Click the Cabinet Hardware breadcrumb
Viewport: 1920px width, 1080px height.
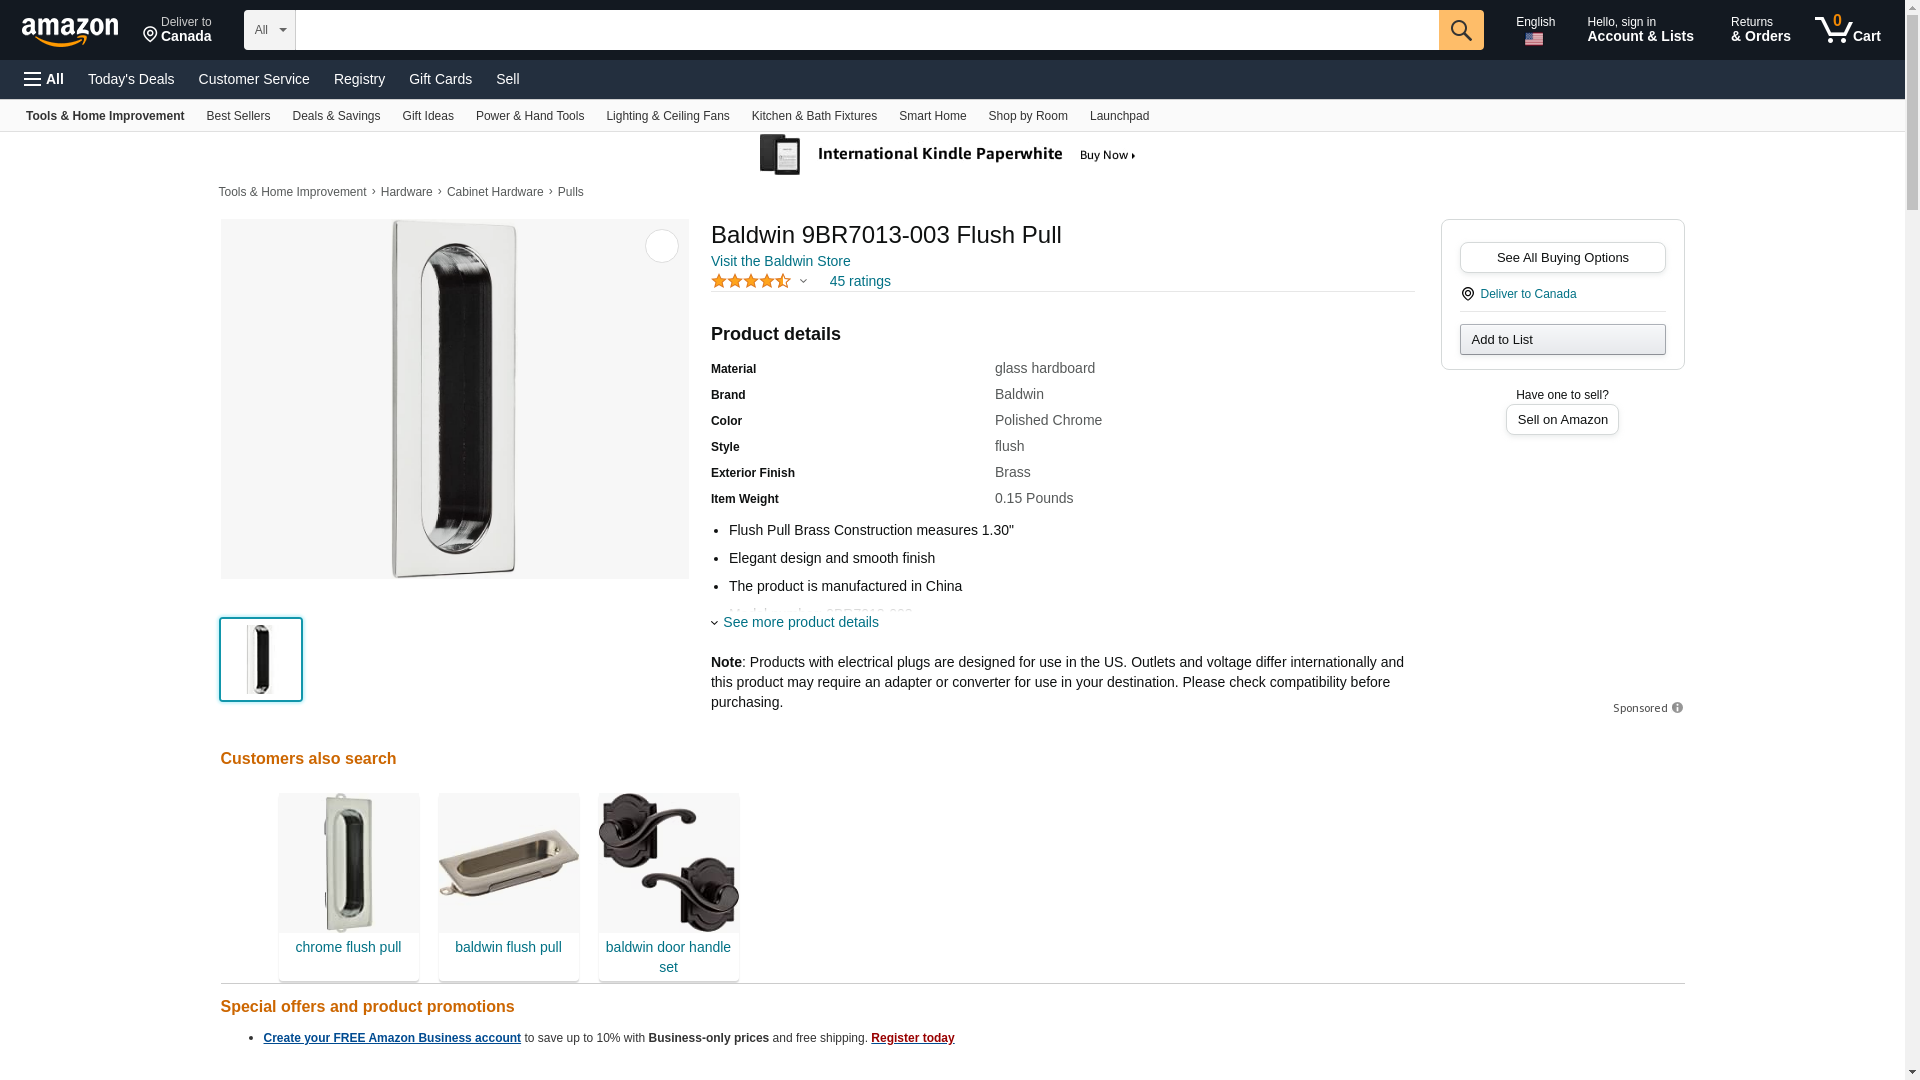pyautogui.click(x=495, y=192)
